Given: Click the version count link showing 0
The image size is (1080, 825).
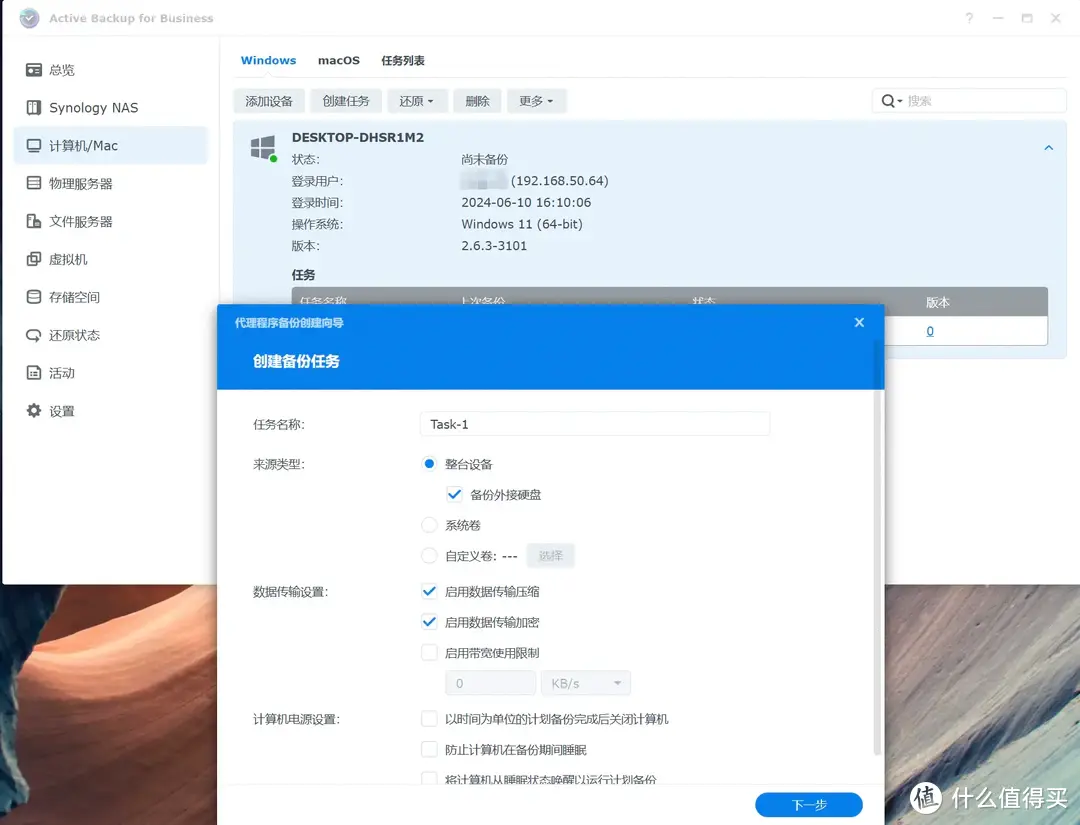Looking at the screenshot, I should click(x=929, y=330).
